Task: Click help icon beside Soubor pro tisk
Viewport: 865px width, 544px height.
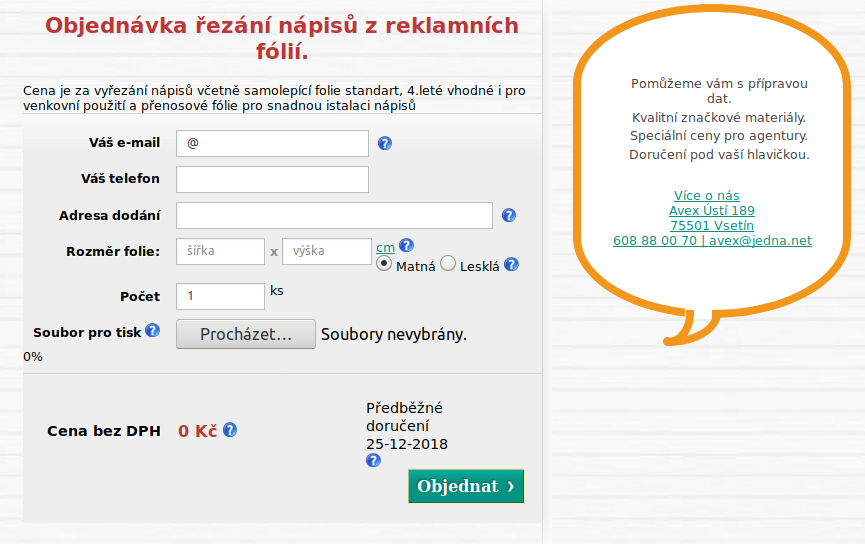Action: pos(152,330)
